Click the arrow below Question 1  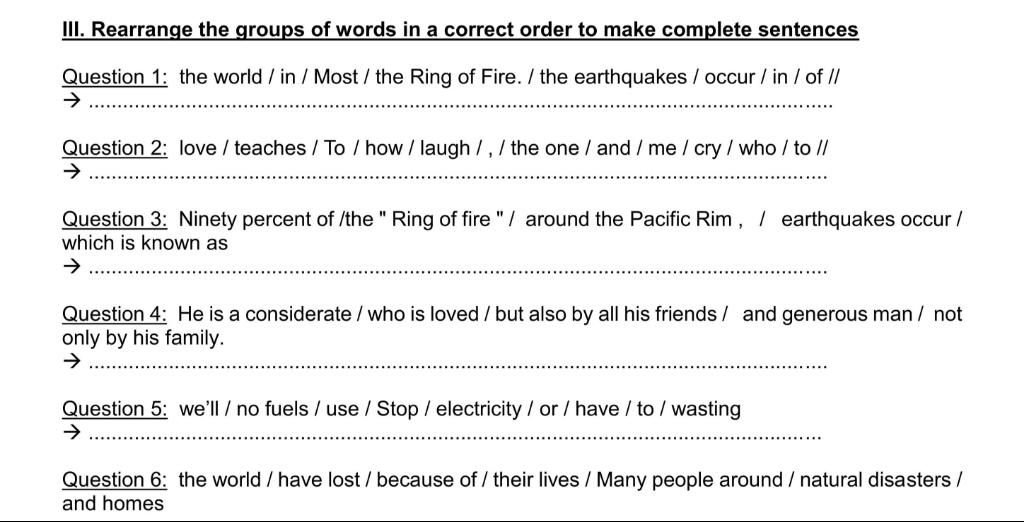pos(71,101)
